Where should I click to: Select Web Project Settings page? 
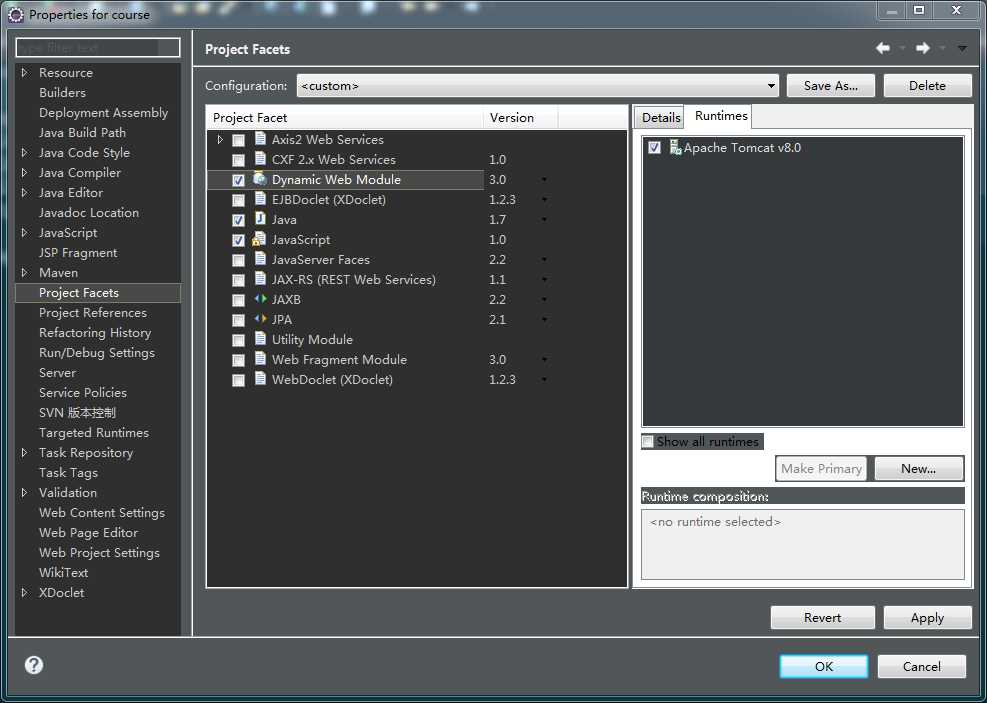click(99, 553)
